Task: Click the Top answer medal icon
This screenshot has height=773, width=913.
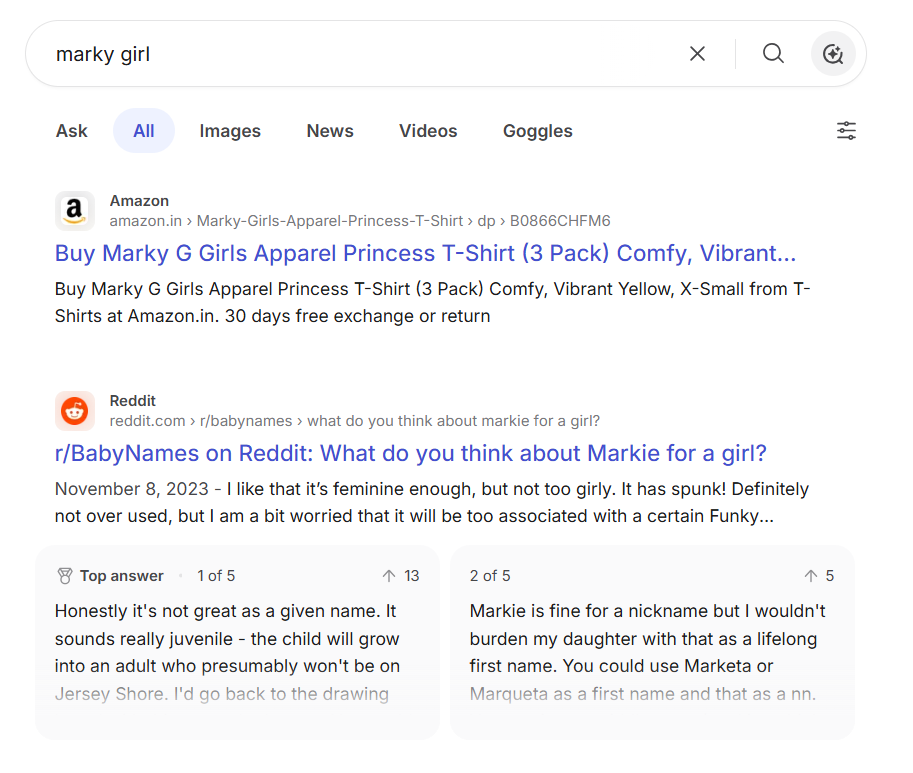Action: [x=65, y=576]
